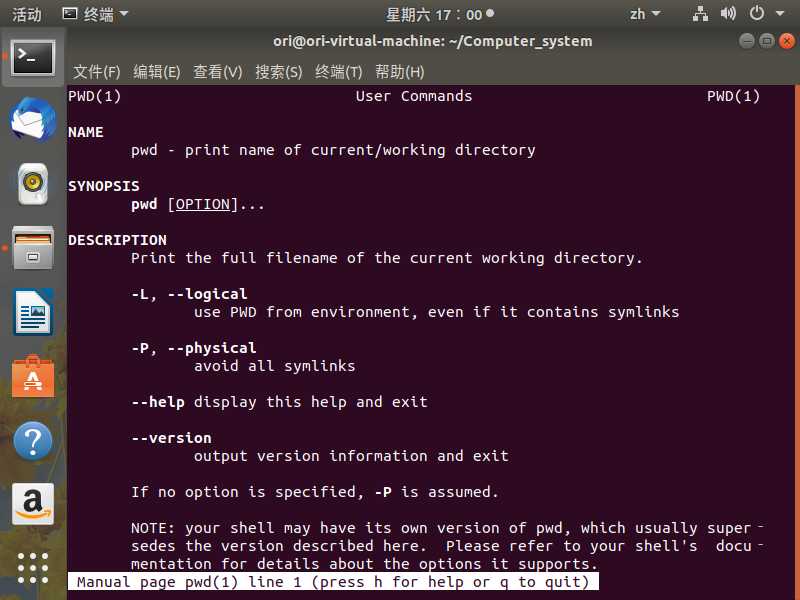Click the underlined OPTION text
The width and height of the screenshot is (800, 600).
pos(203,205)
